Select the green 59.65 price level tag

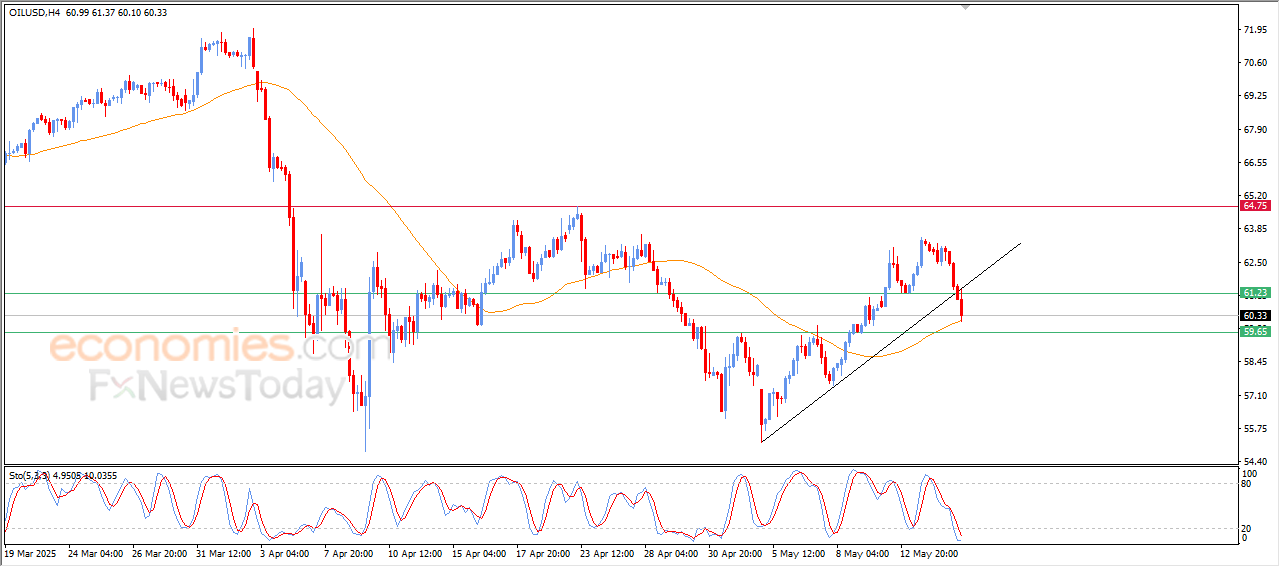1255,332
